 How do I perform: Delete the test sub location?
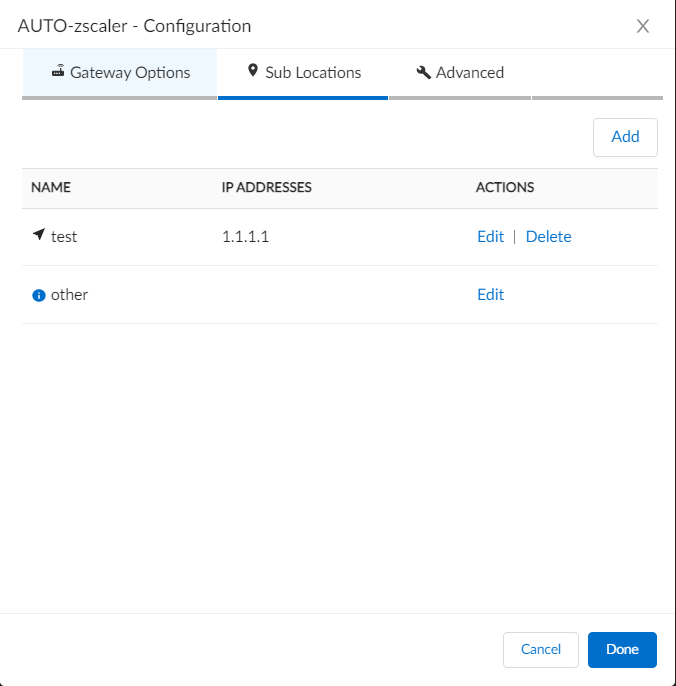548,237
